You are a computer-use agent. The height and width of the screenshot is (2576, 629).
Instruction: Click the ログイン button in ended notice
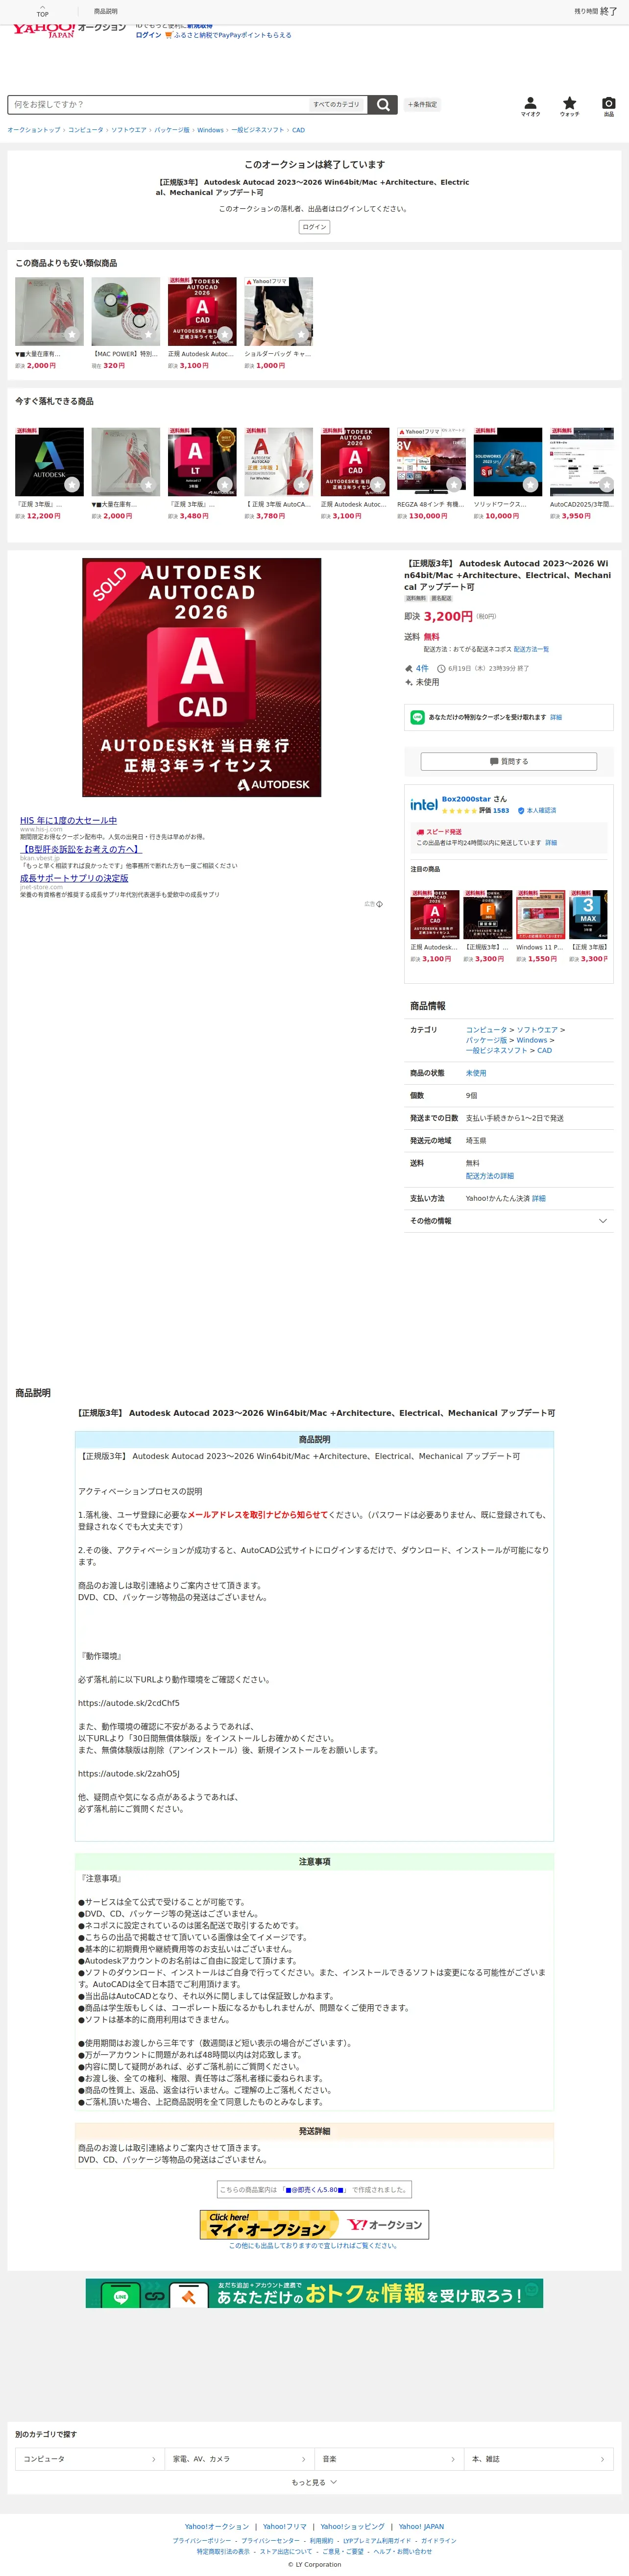click(314, 227)
